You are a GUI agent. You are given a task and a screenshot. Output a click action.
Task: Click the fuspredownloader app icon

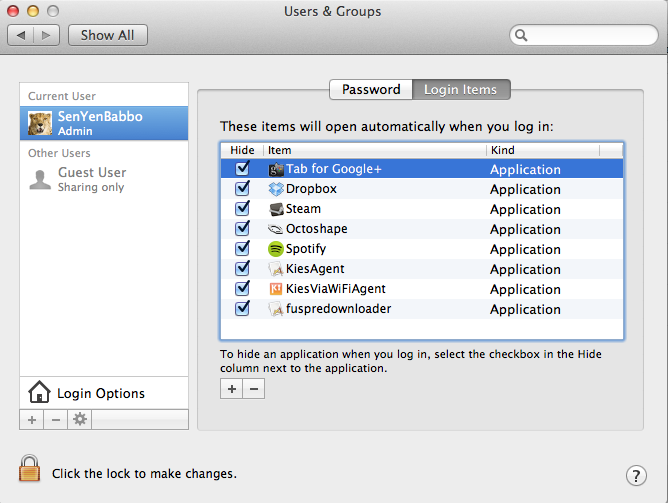tap(276, 309)
